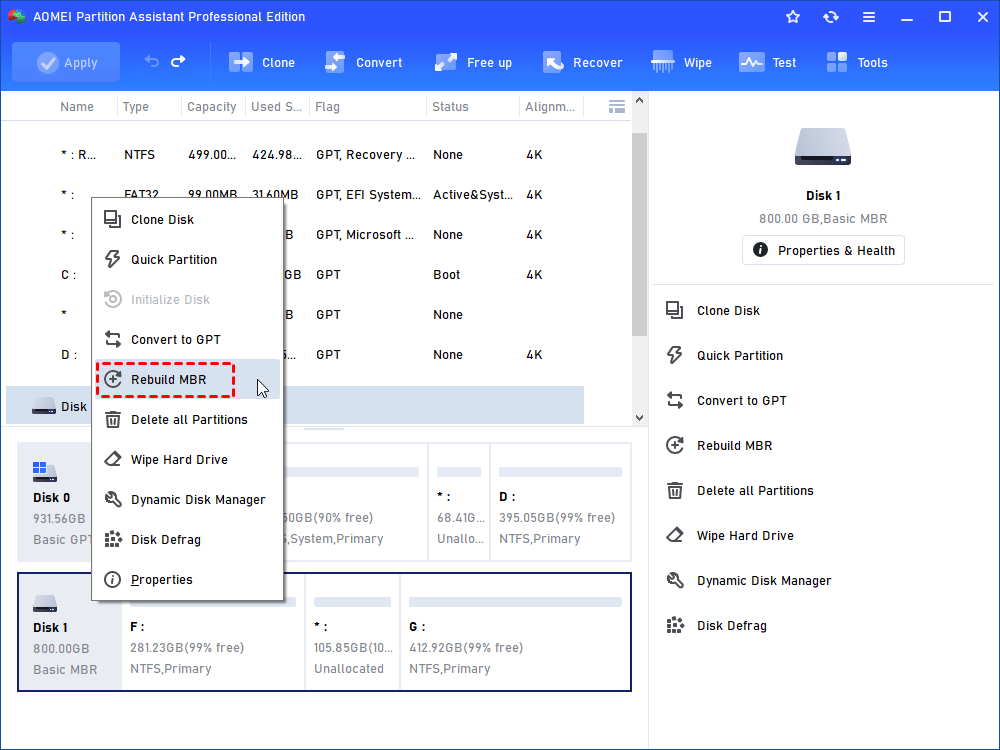This screenshot has height=750, width=1000.
Task: Open the Tools toolbar menu
Action: 857,62
